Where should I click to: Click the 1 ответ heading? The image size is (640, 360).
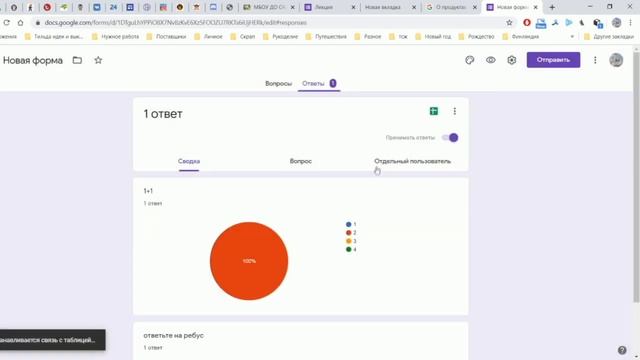pyautogui.click(x=163, y=114)
